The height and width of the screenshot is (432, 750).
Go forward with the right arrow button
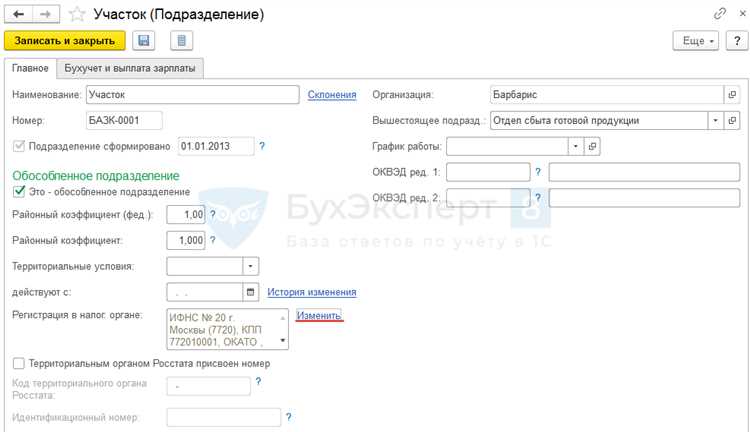[x=46, y=14]
